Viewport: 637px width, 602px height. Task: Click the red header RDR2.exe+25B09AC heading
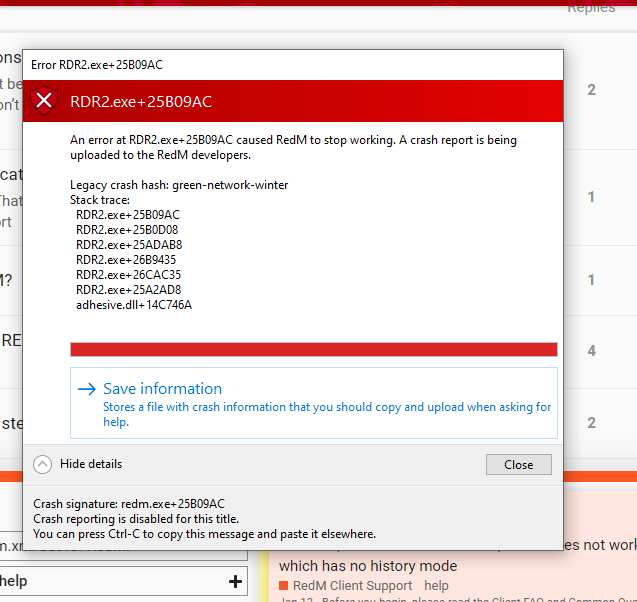pyautogui.click(x=141, y=102)
